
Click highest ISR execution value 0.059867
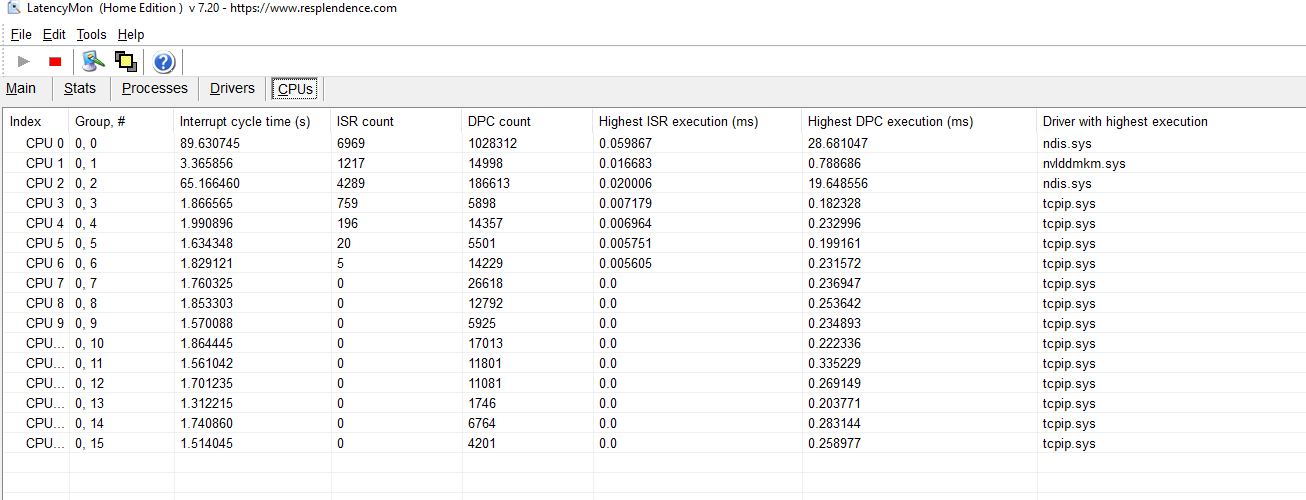pos(625,143)
